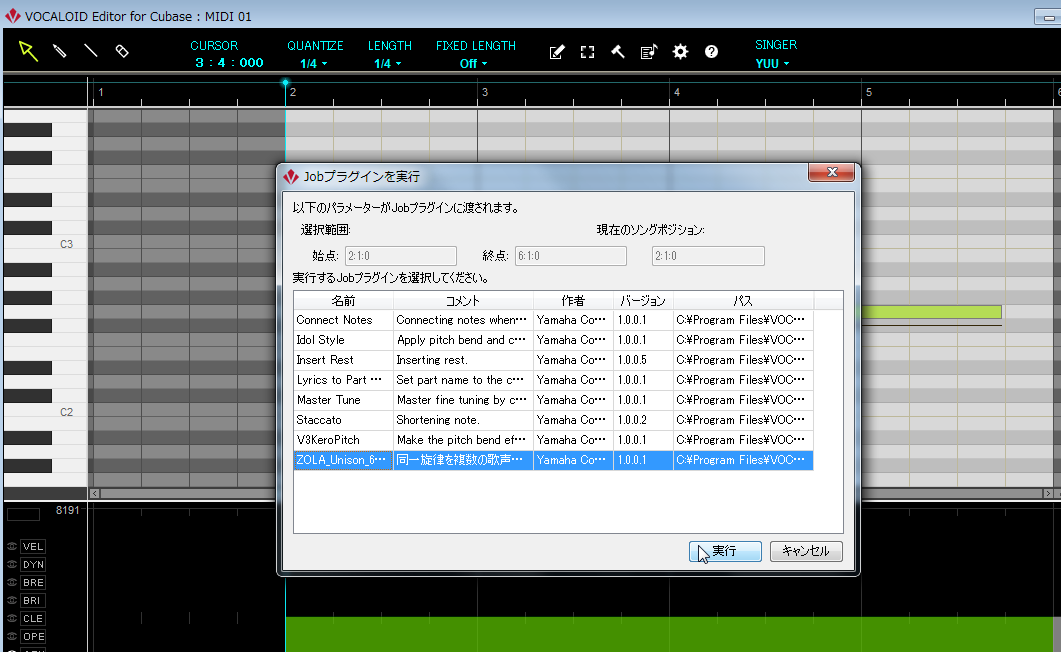Click the note edit icon in toolbar
This screenshot has width=1061, height=652.
(557, 52)
